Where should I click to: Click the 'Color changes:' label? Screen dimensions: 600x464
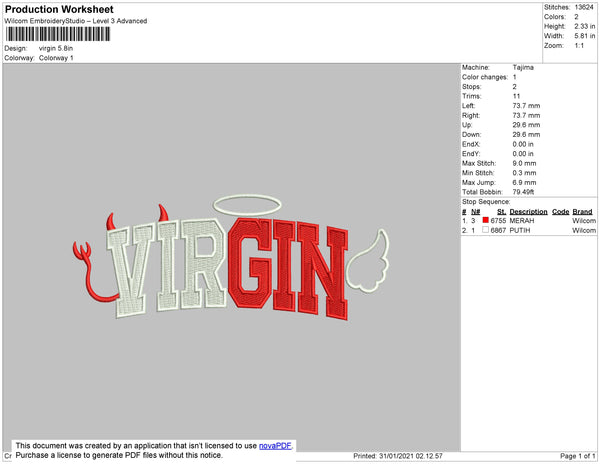(485, 77)
